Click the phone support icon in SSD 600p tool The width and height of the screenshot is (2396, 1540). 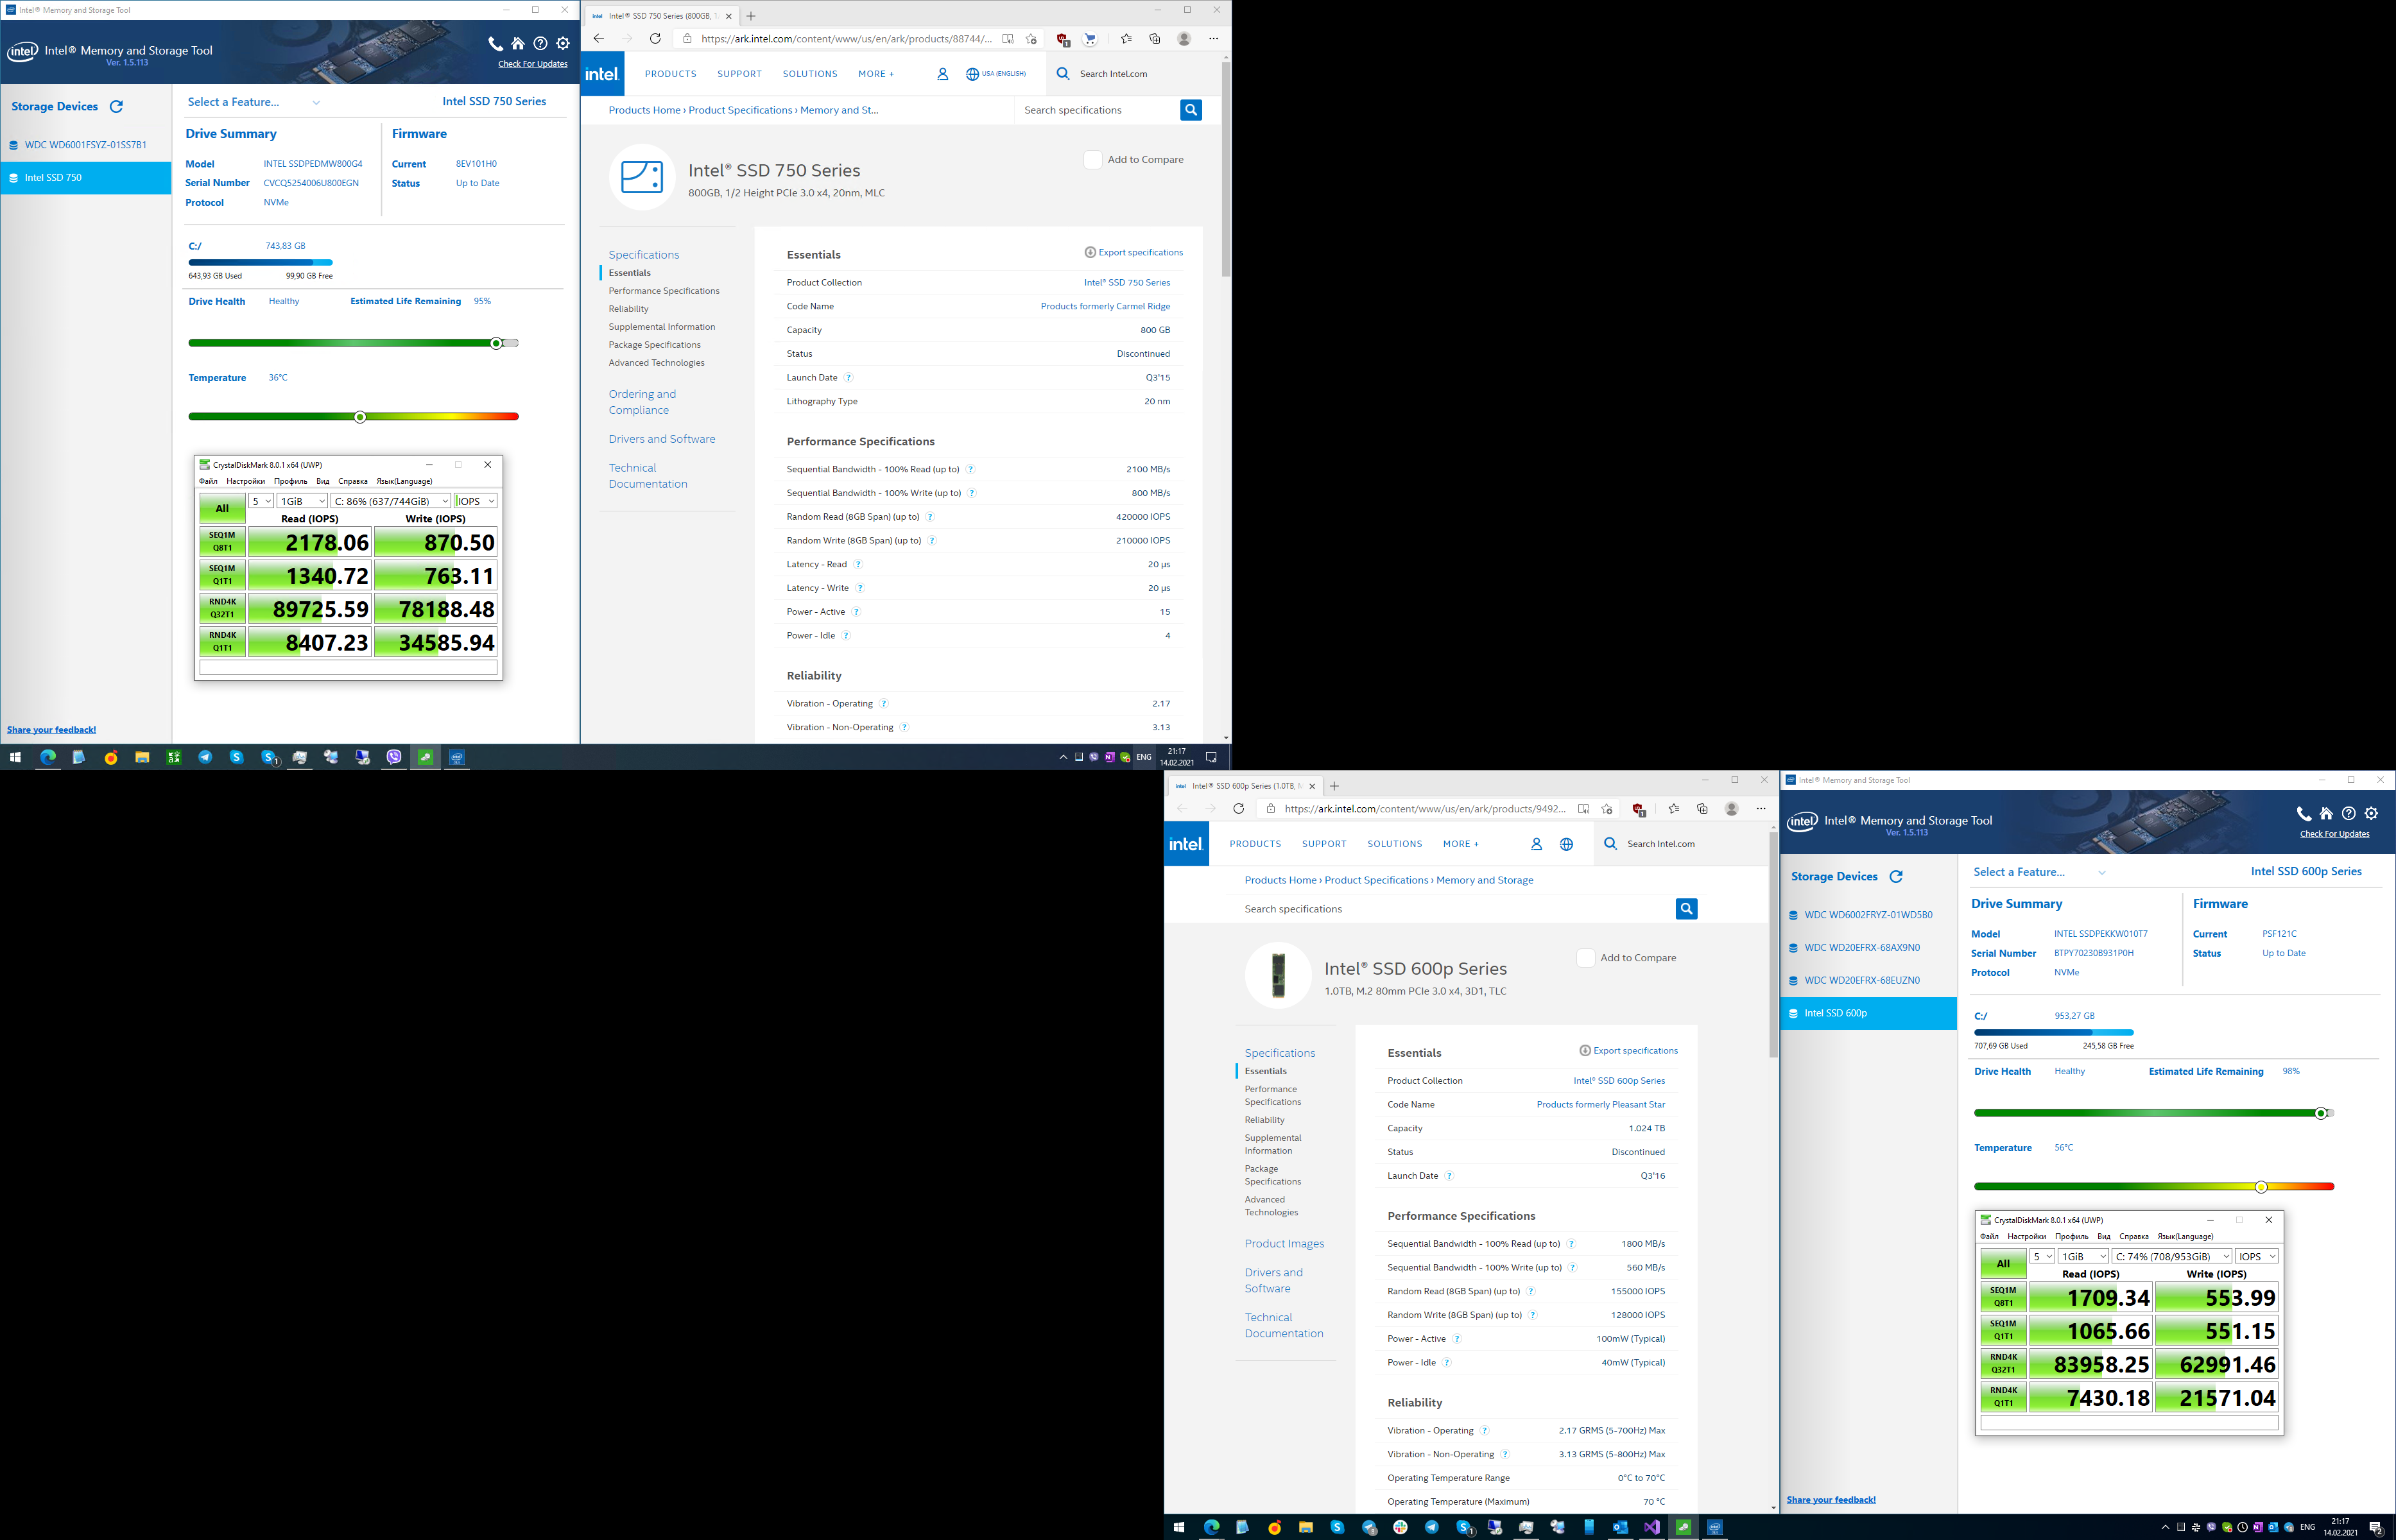[2304, 814]
